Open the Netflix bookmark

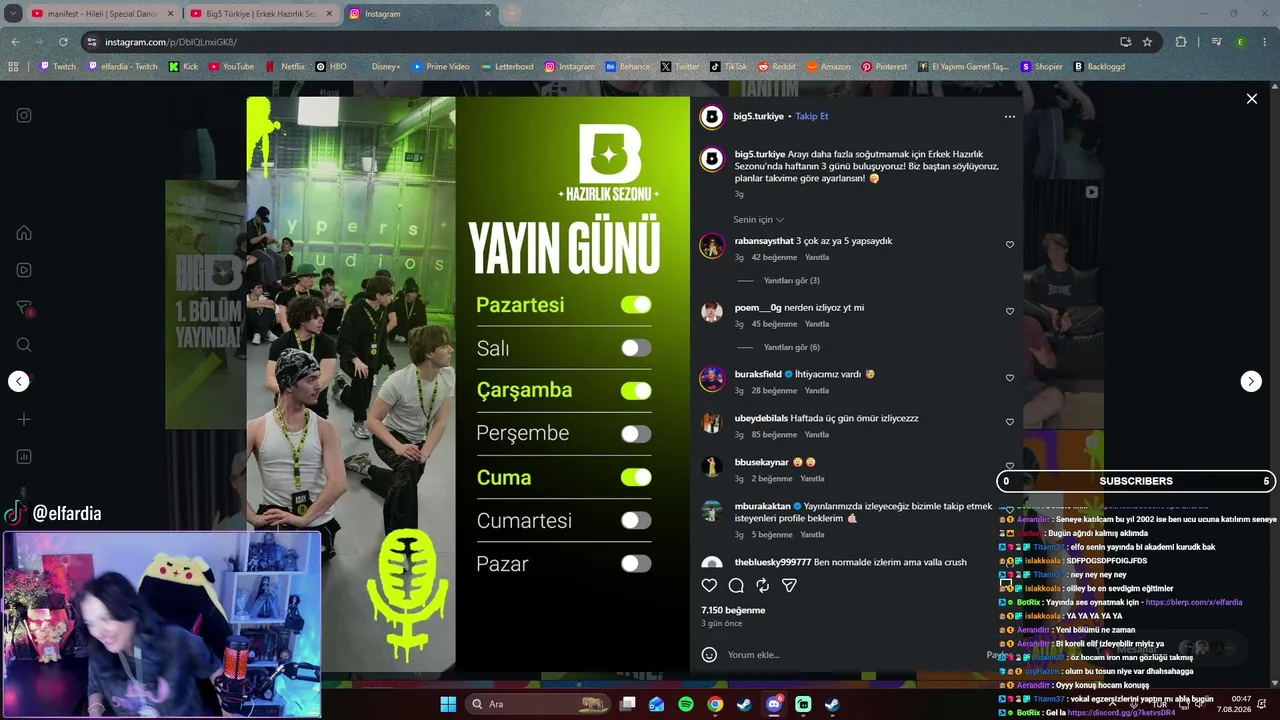(285, 67)
